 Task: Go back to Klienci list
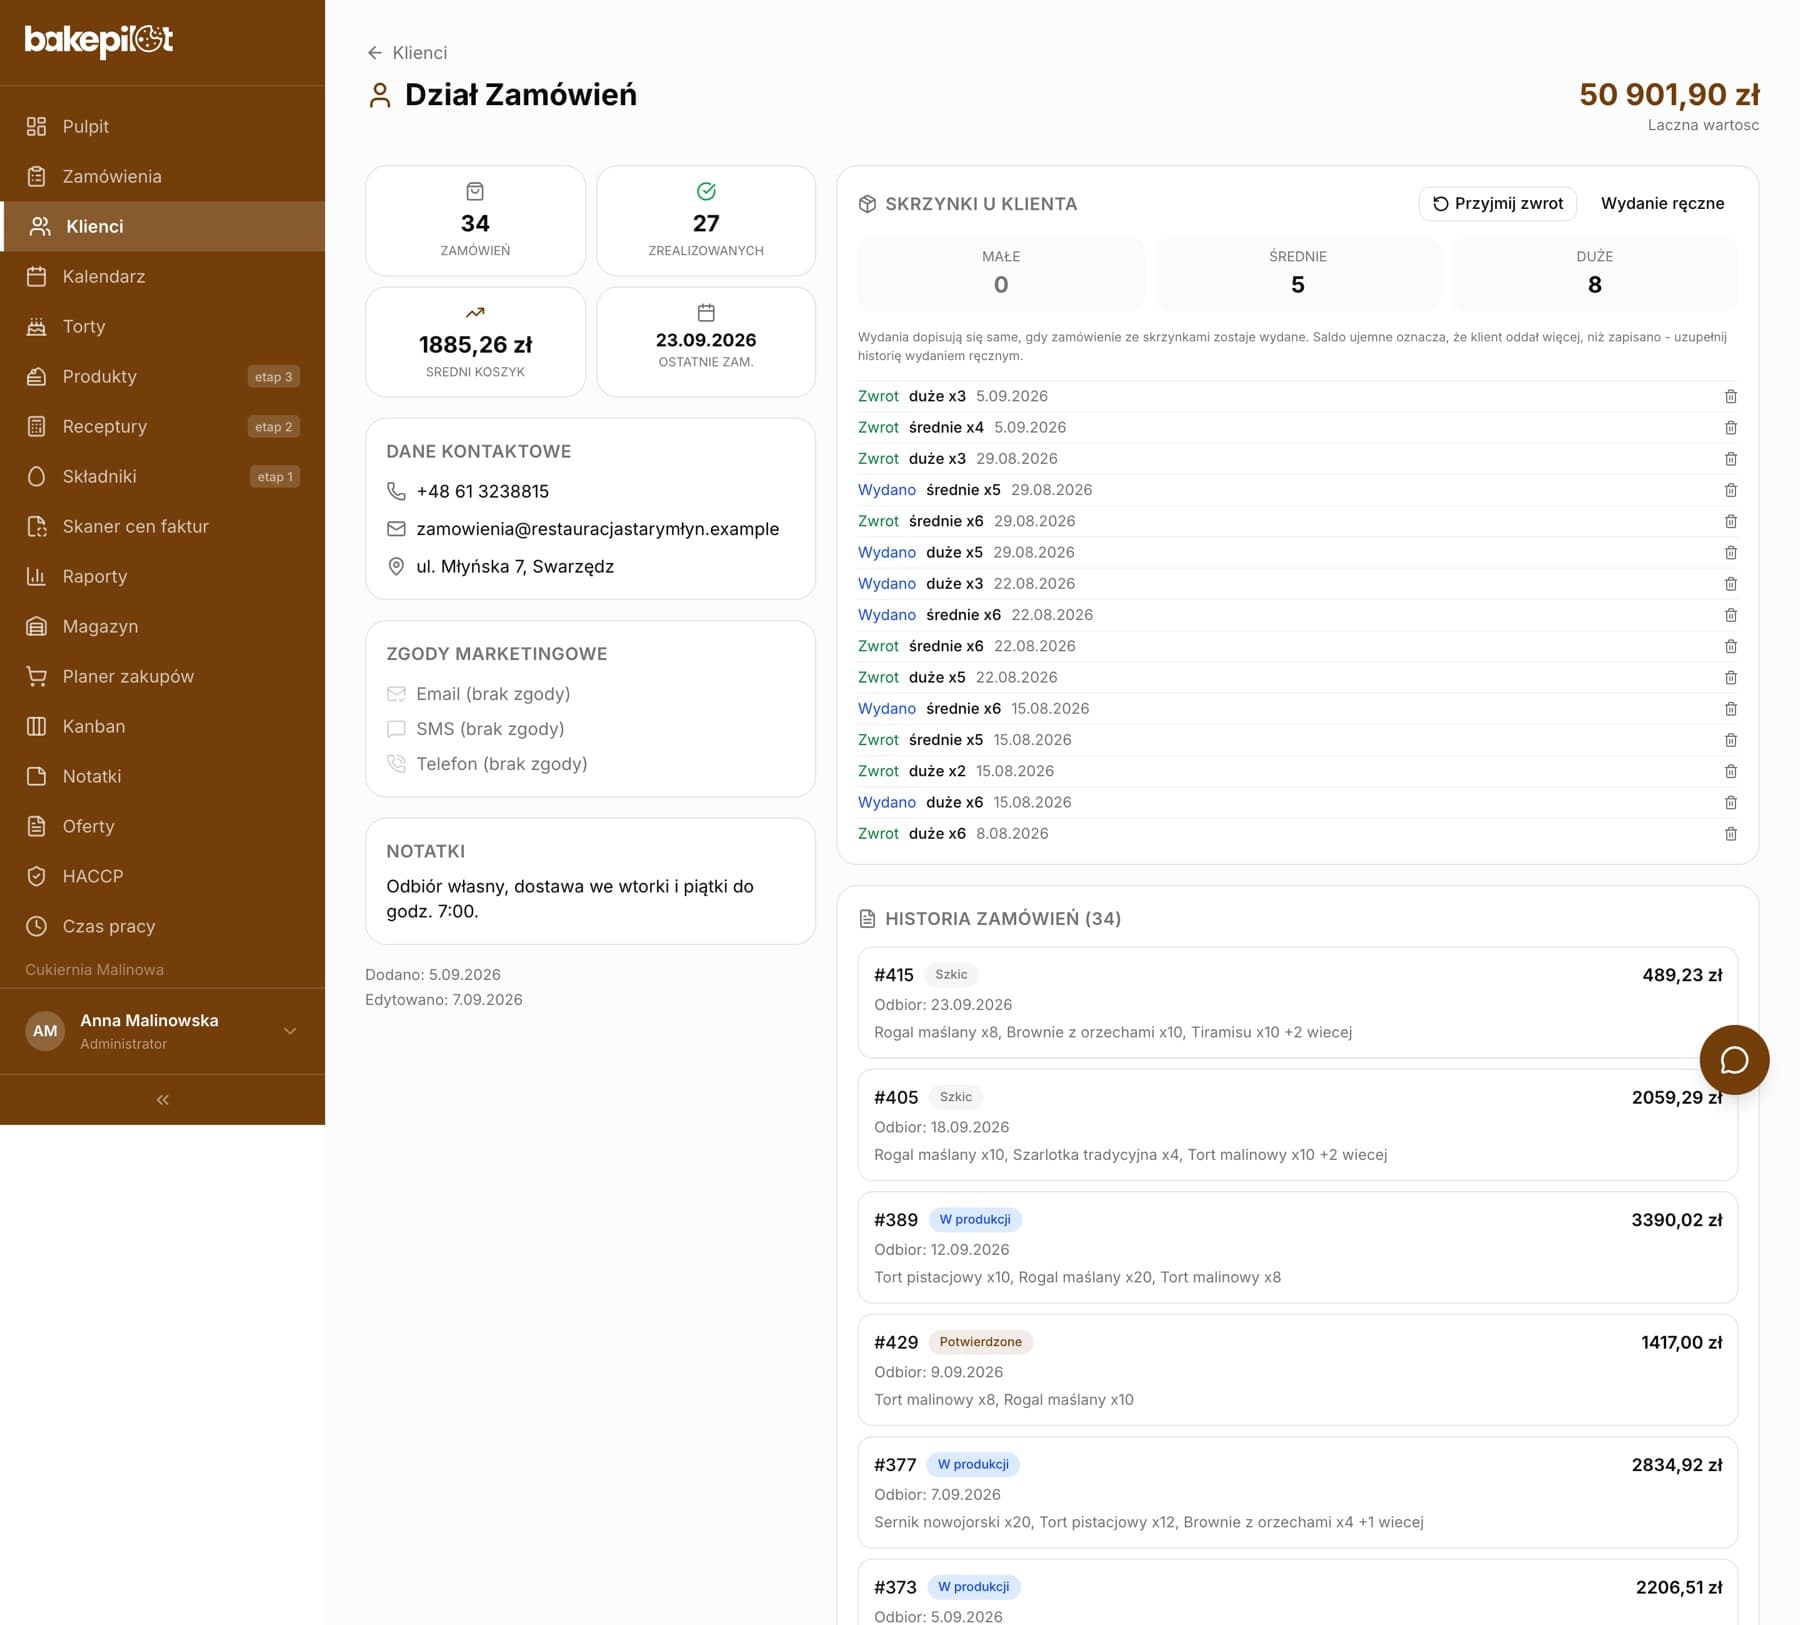click(x=407, y=52)
